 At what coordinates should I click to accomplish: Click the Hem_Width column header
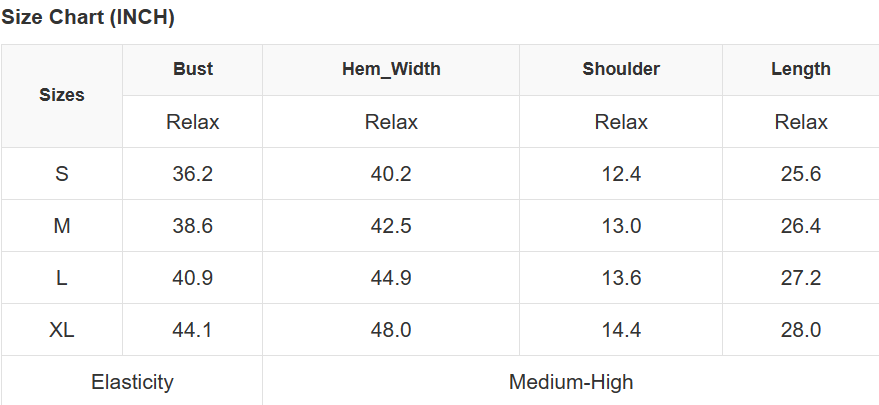pos(391,69)
